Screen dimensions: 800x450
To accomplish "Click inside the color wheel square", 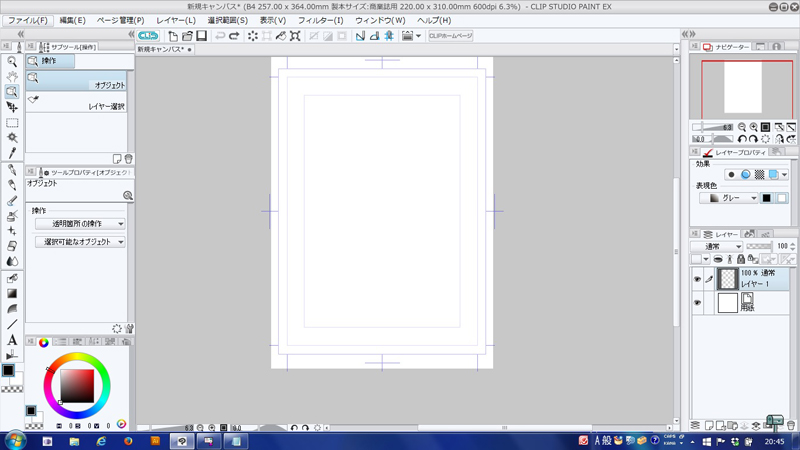I will [x=76, y=385].
